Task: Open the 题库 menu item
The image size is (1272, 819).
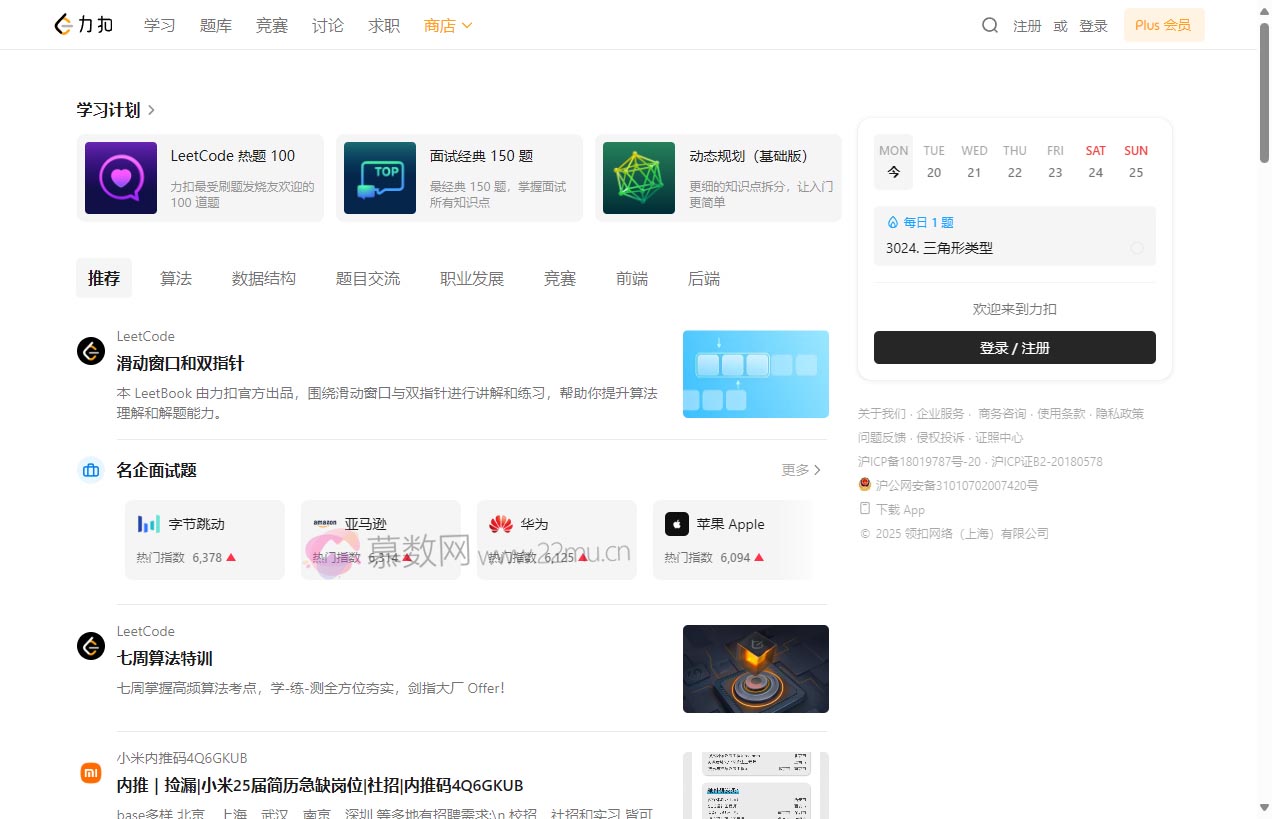Action: [215, 25]
